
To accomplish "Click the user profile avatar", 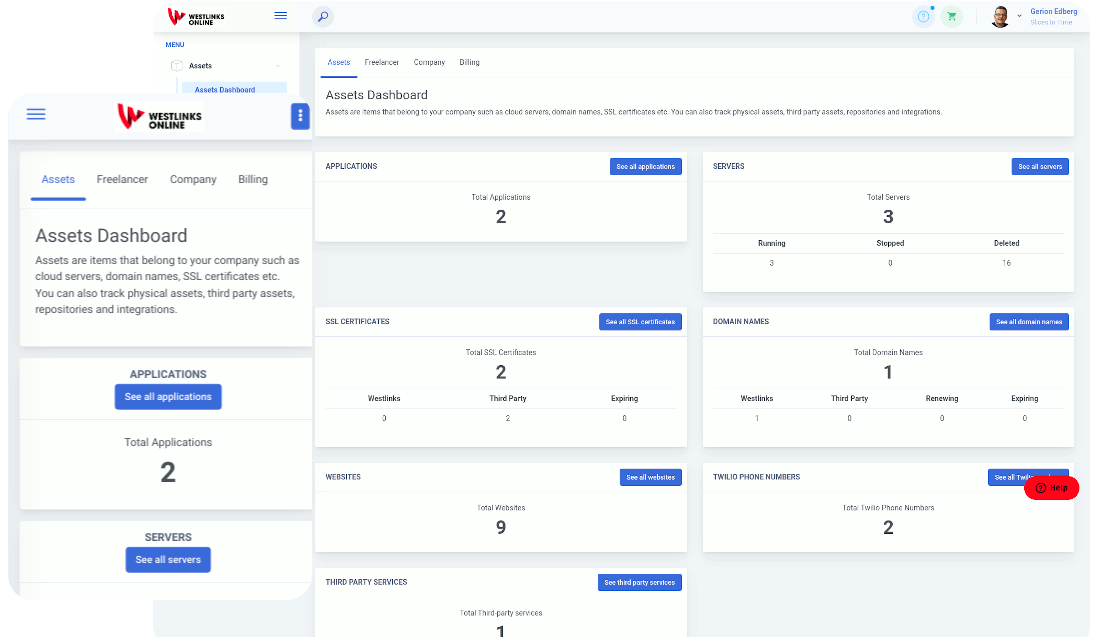I will 1000,16.
